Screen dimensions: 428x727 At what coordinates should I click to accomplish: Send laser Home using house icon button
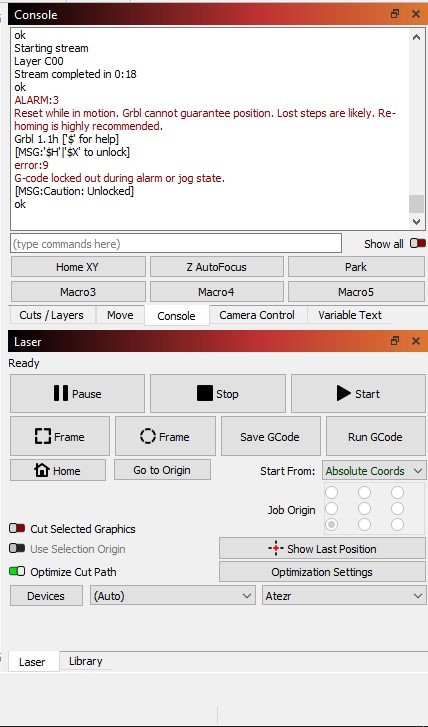58,470
